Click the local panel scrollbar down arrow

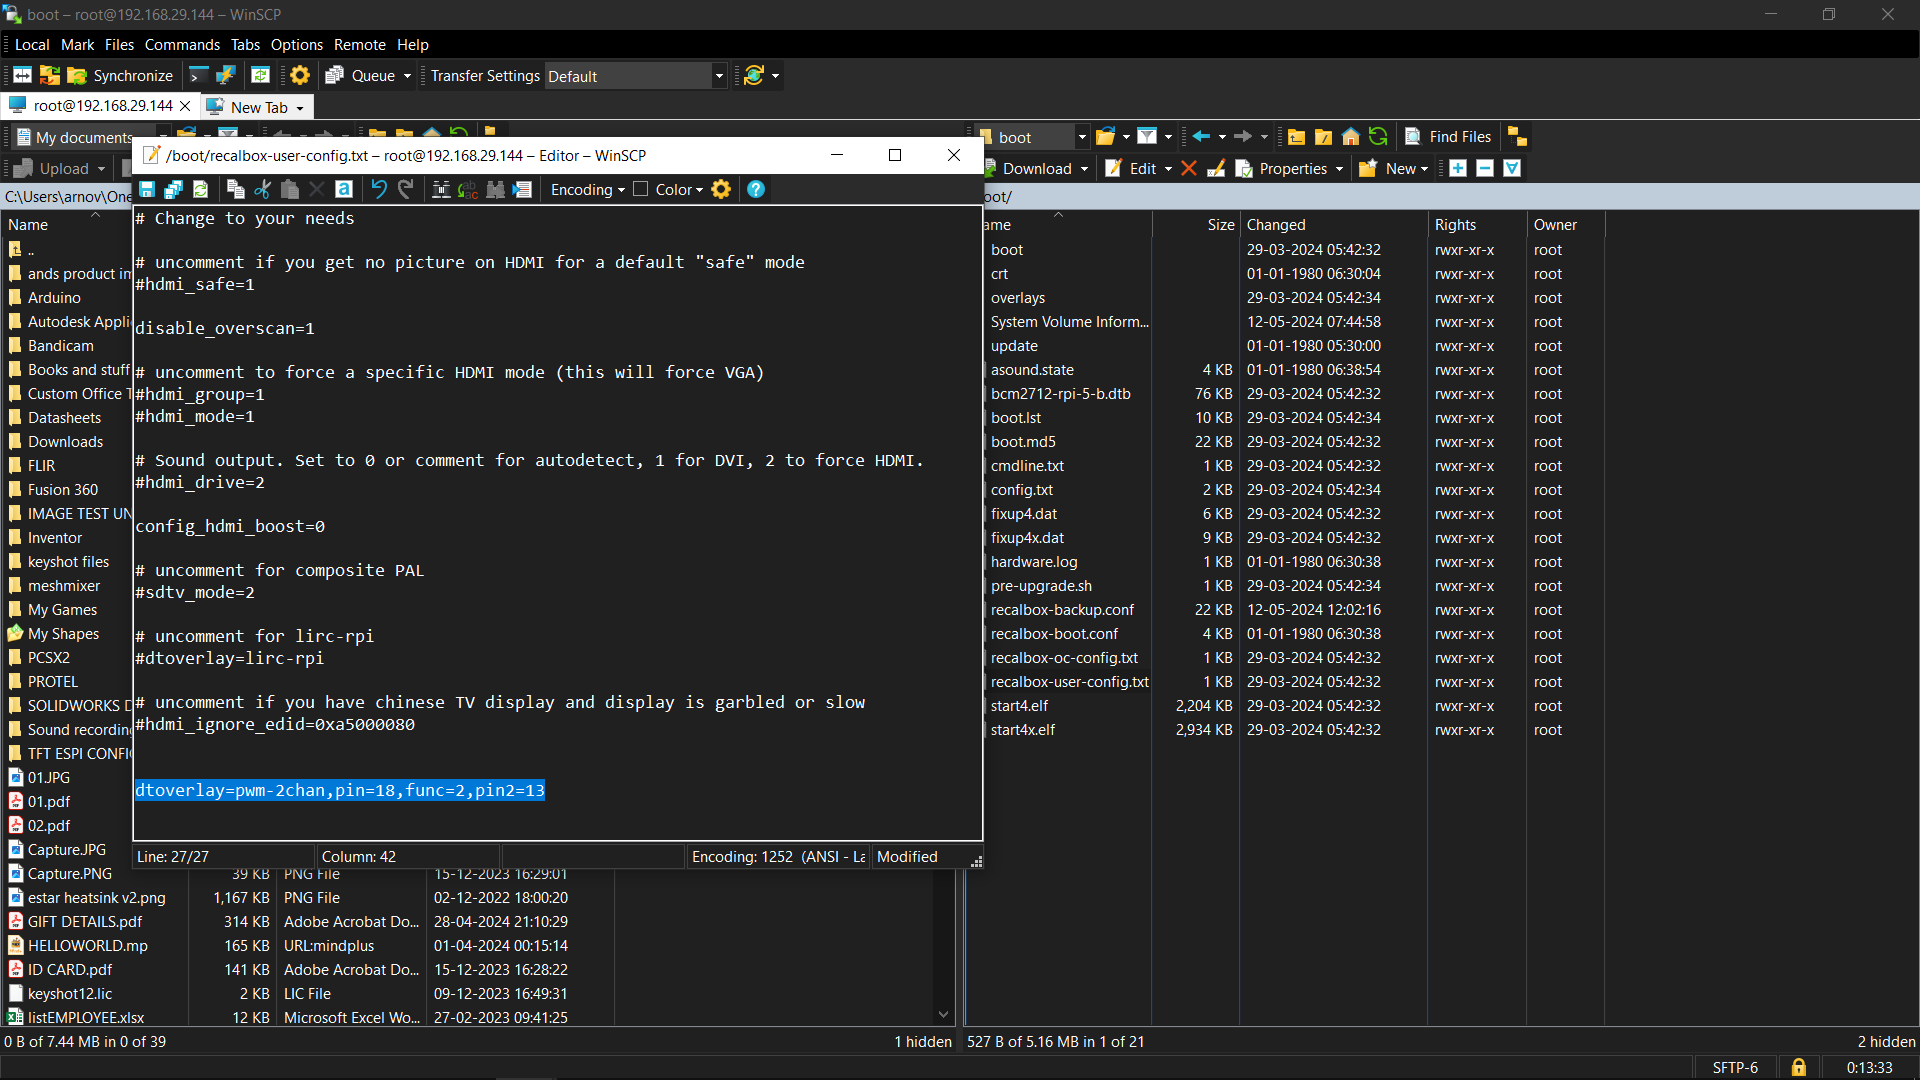point(943,1014)
